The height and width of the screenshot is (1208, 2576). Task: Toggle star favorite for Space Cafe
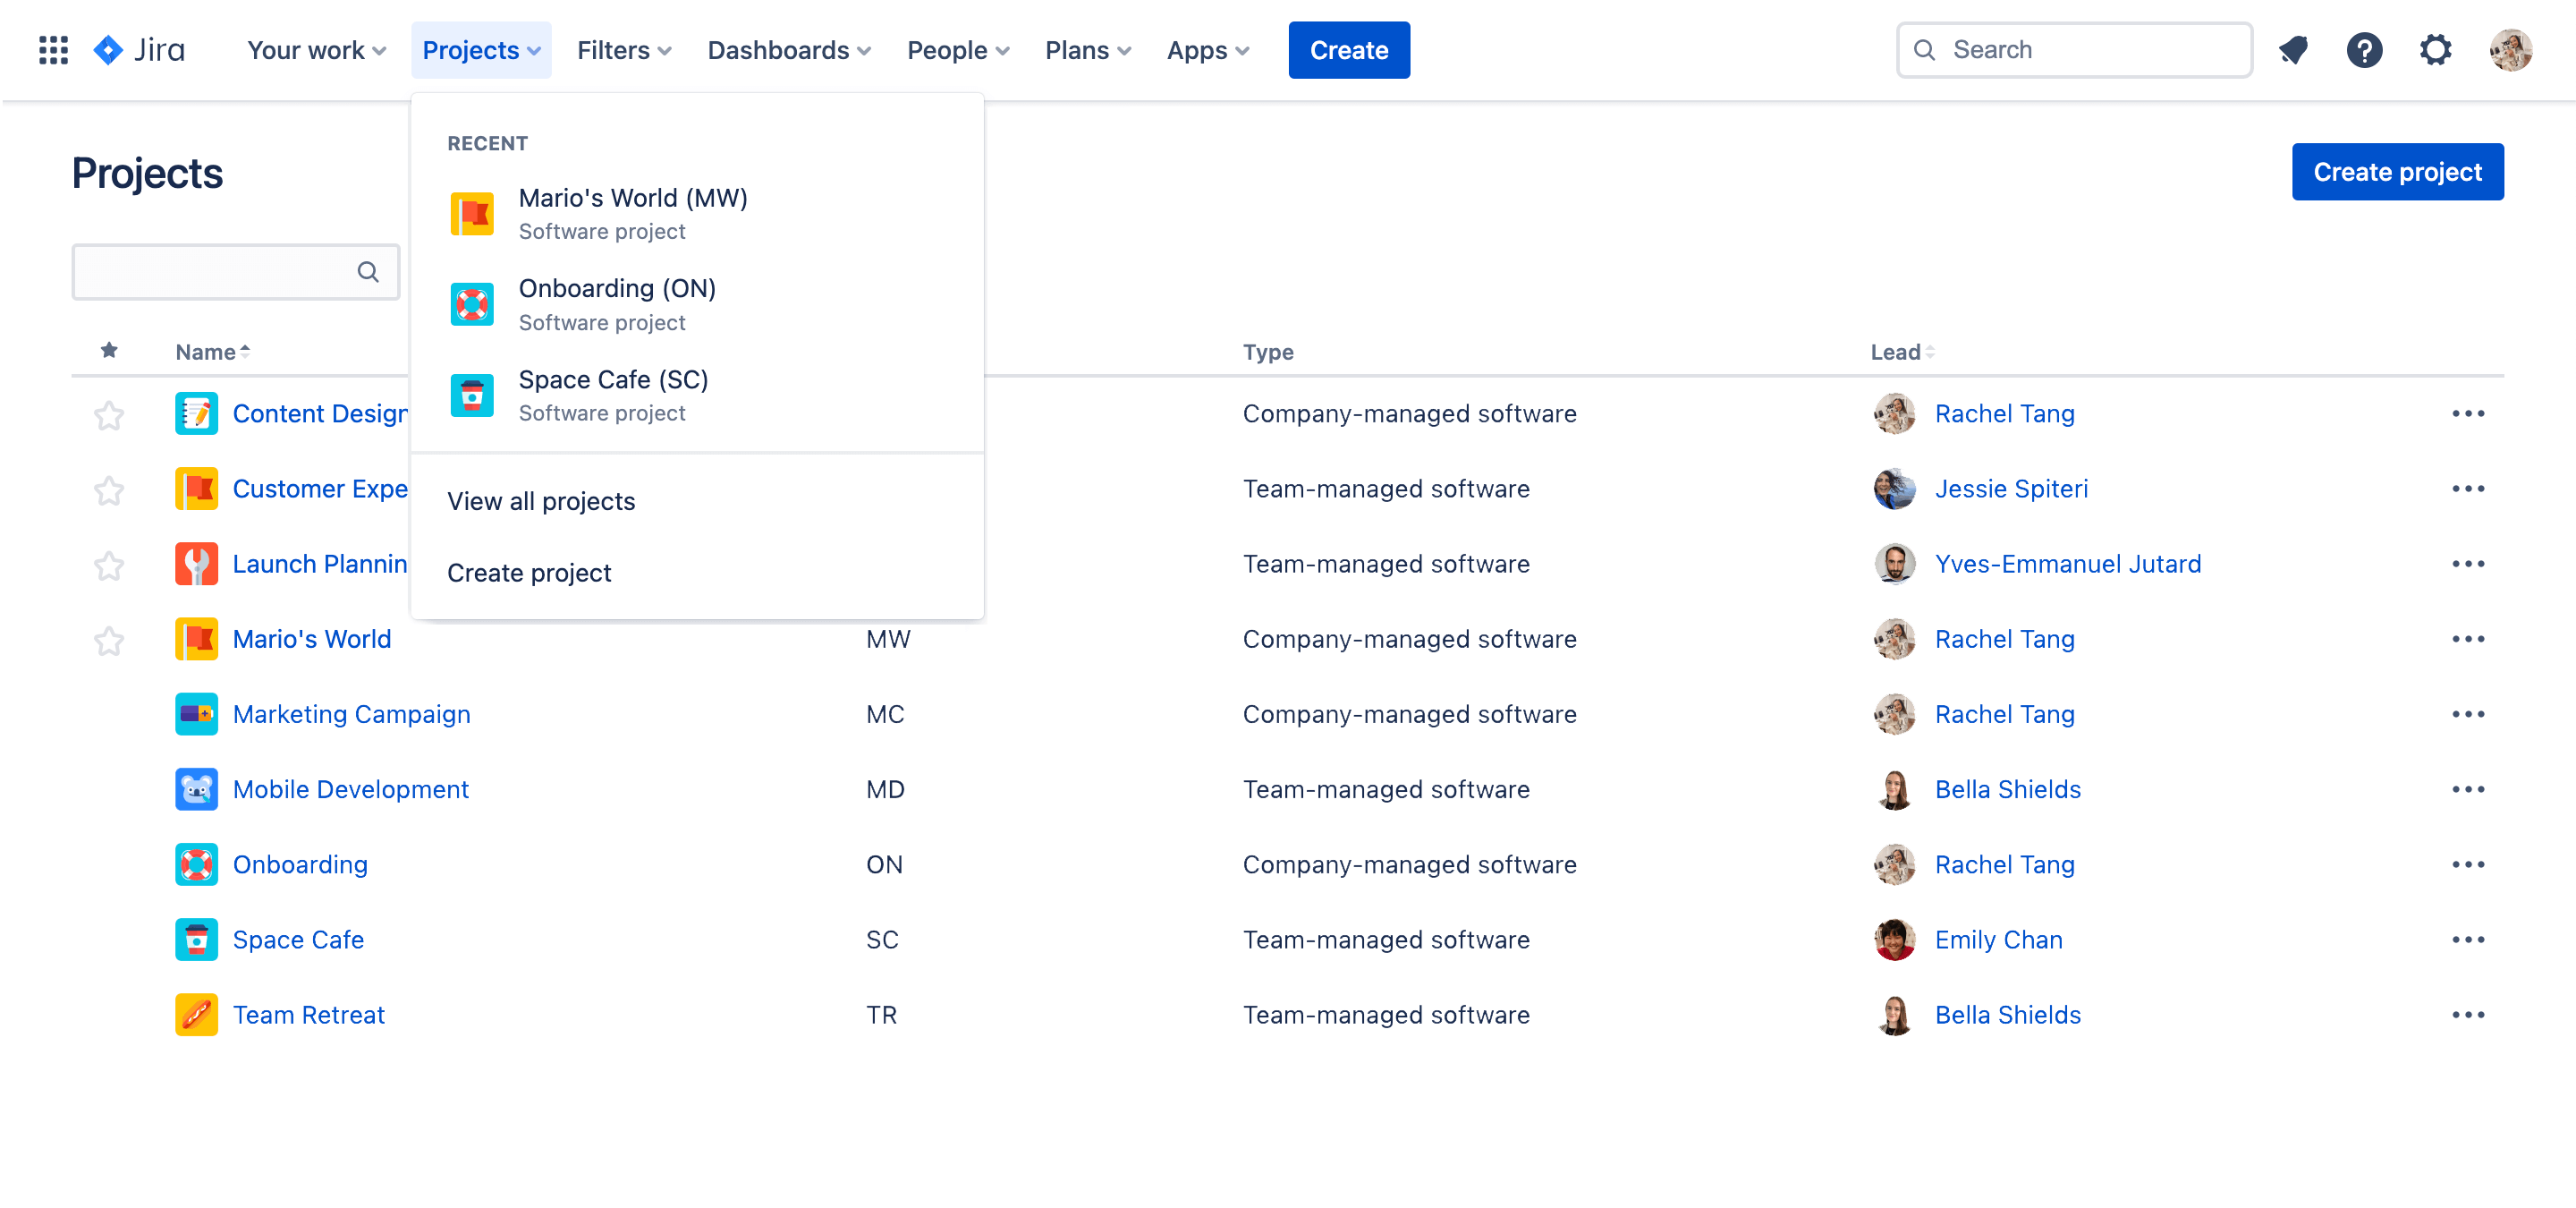pos(112,939)
